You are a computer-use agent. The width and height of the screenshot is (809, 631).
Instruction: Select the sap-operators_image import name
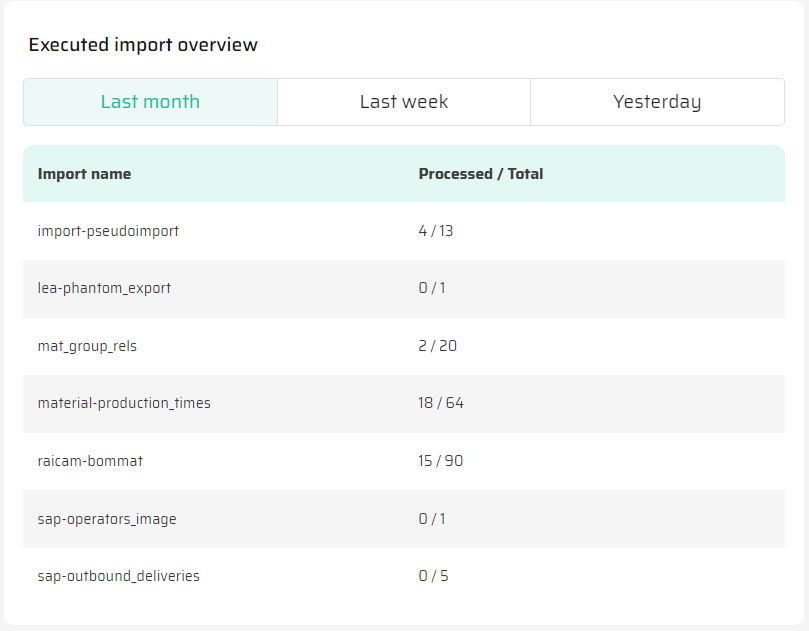[x=107, y=519]
